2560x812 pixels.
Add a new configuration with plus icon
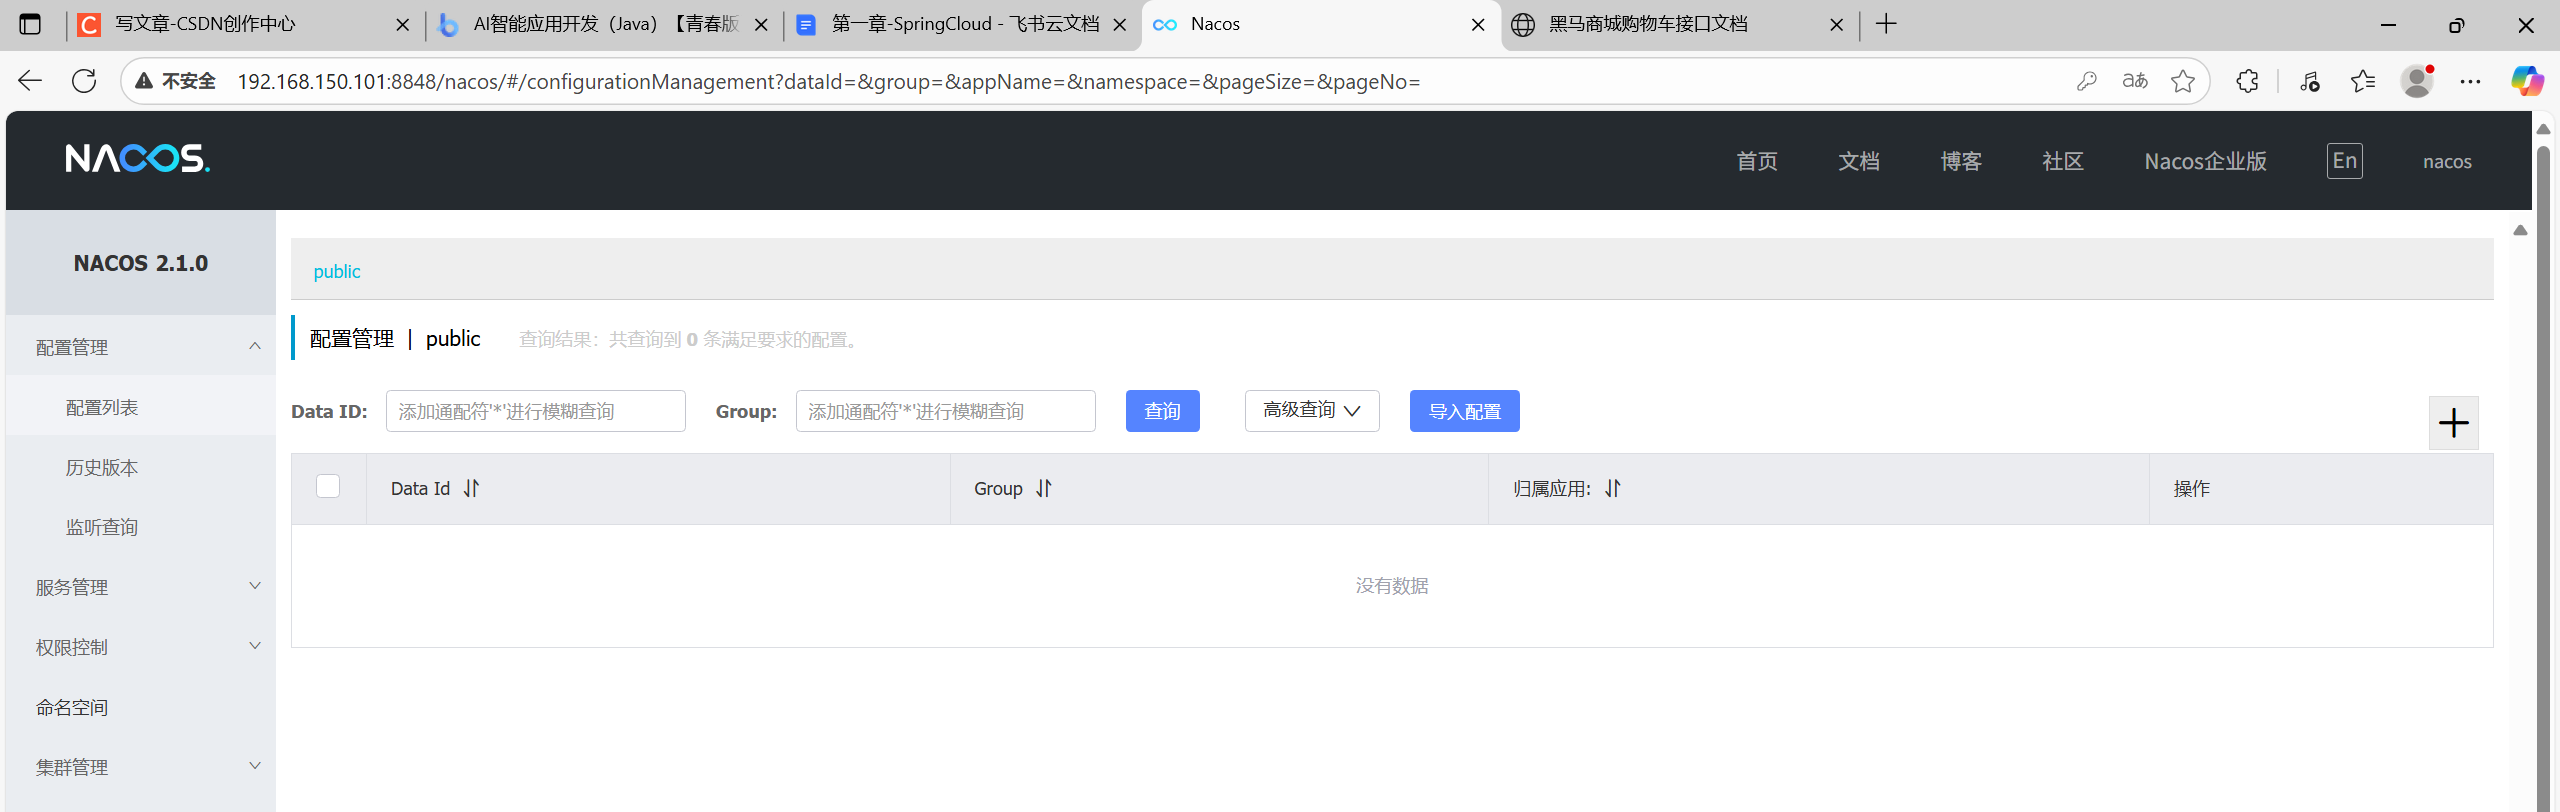[2453, 423]
